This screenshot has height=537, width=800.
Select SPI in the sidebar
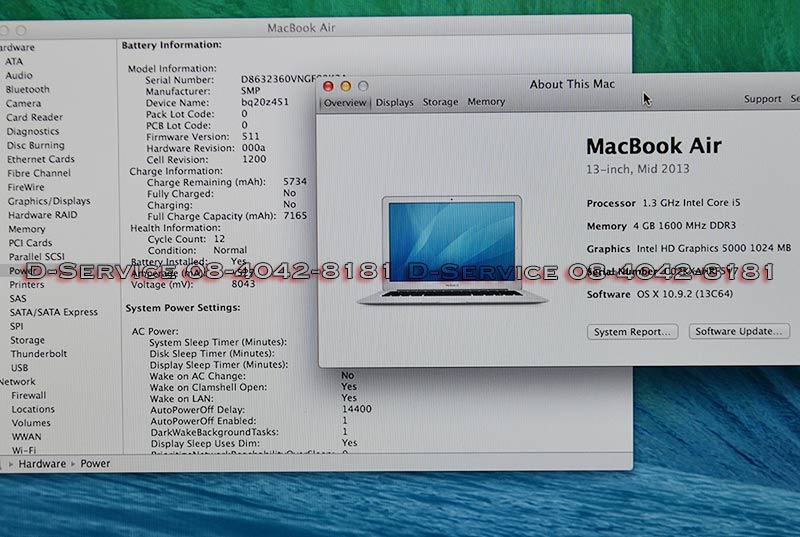pos(16,326)
